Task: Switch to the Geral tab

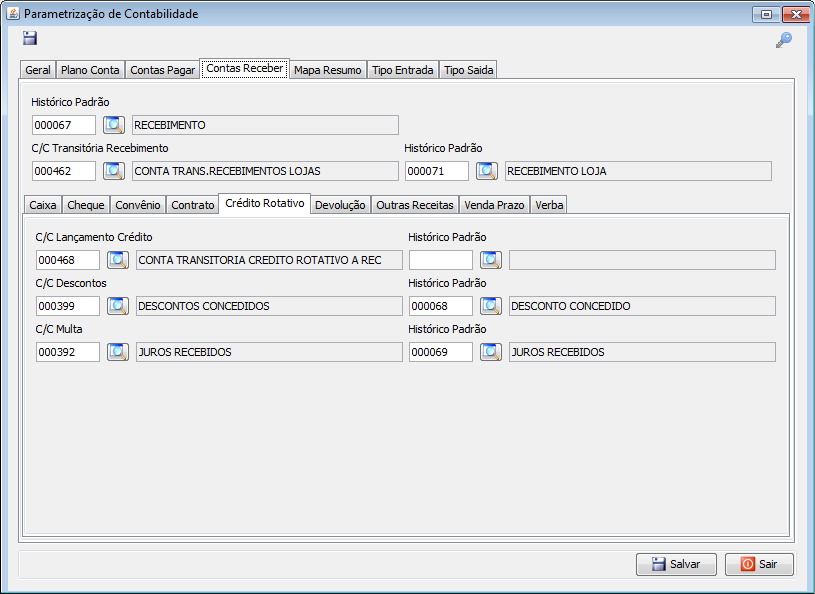Action: pyautogui.click(x=38, y=70)
